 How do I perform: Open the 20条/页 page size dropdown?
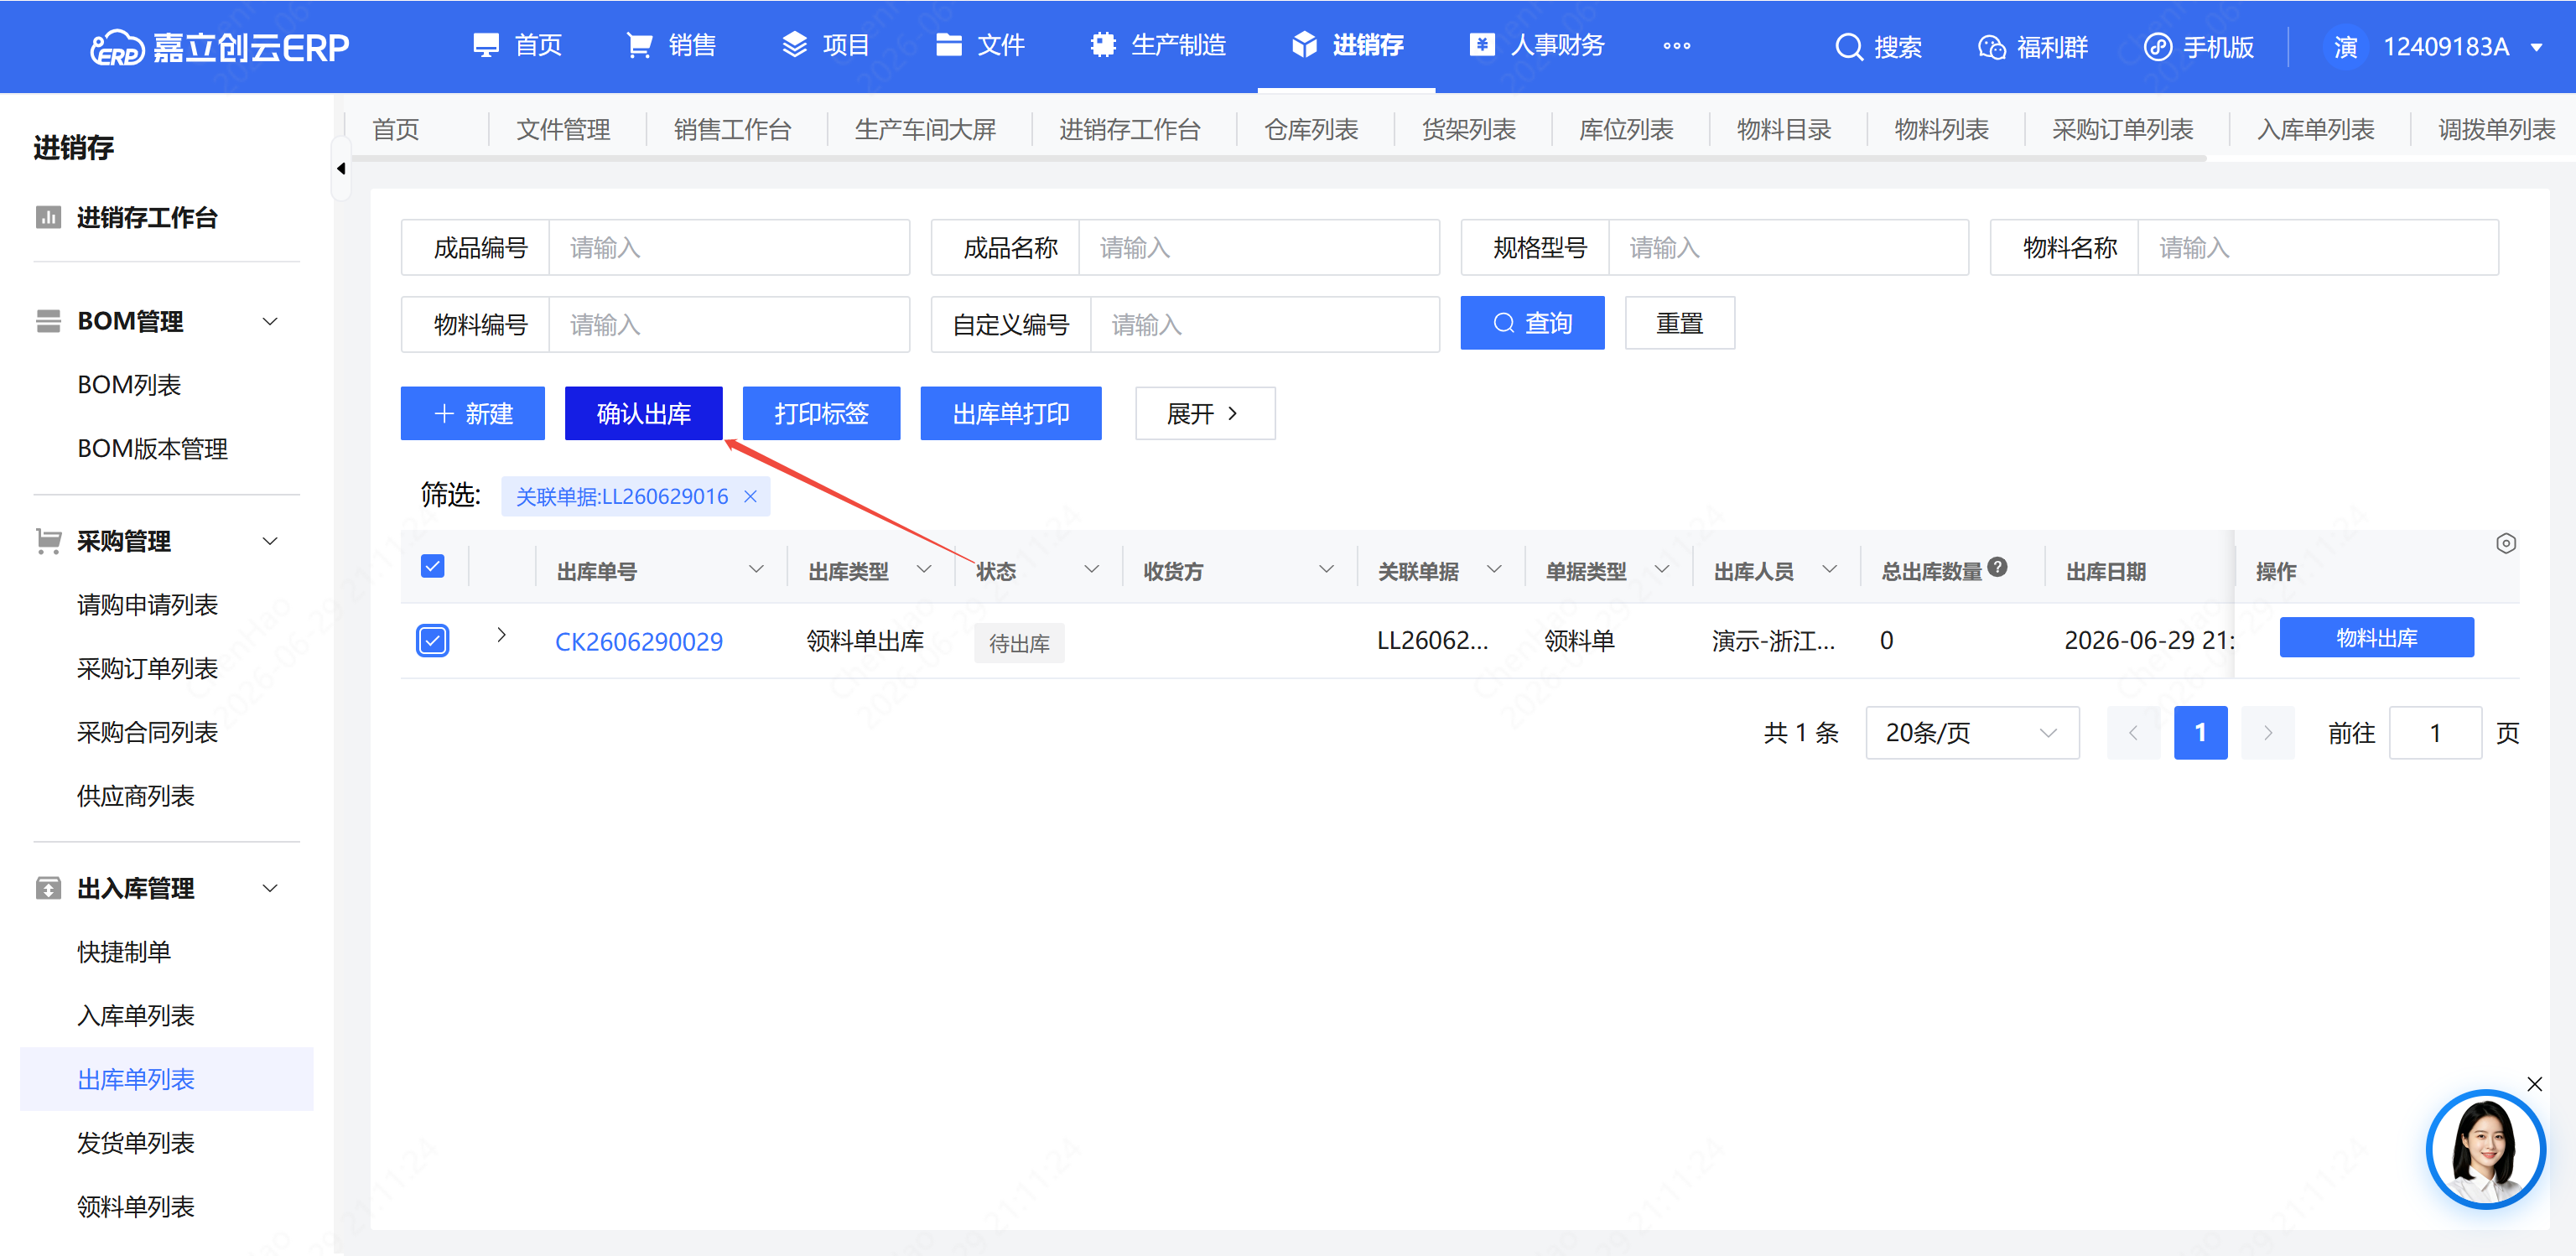pyautogui.click(x=1971, y=733)
